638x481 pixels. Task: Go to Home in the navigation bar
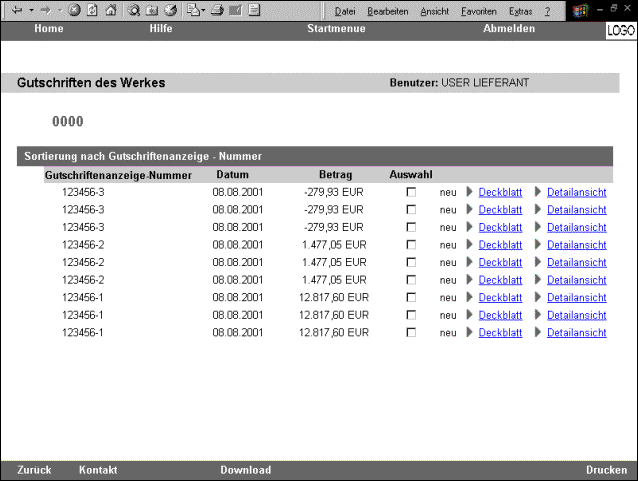[x=49, y=28]
